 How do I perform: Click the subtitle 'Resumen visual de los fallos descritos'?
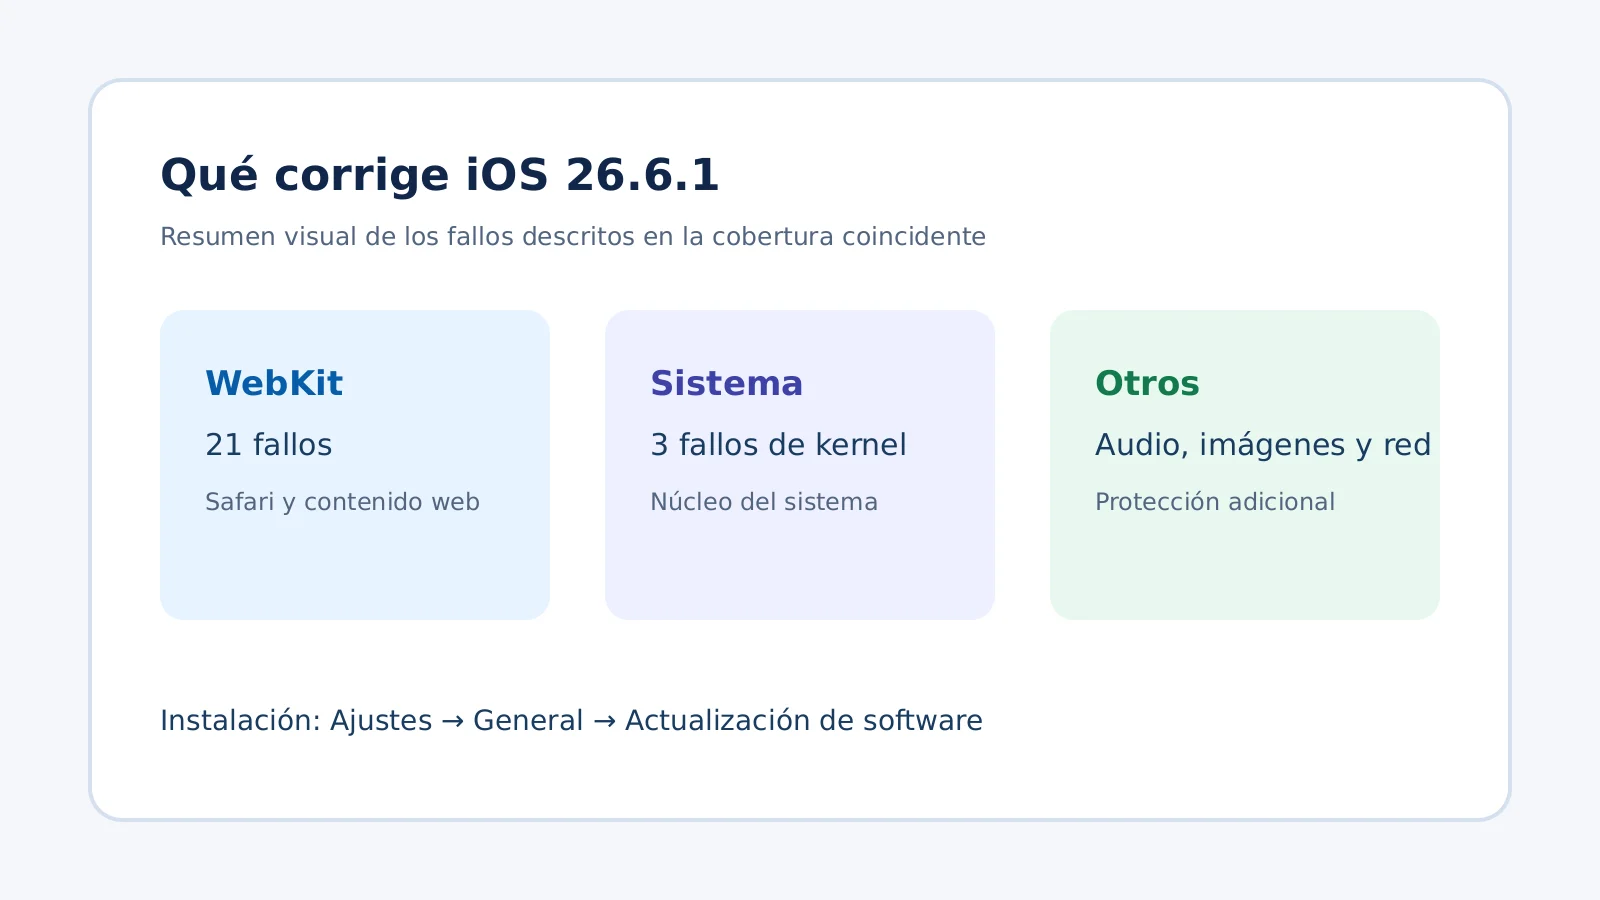pyautogui.click(x=573, y=237)
